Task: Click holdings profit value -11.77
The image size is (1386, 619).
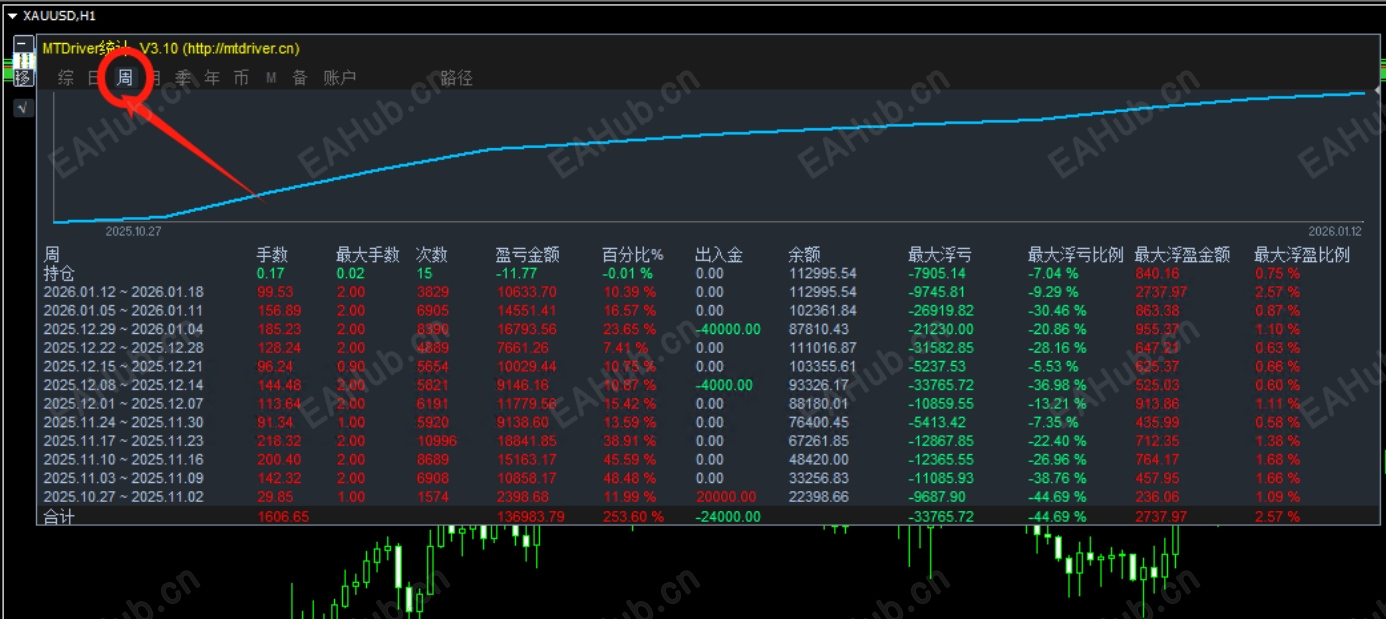Action: pos(516,273)
